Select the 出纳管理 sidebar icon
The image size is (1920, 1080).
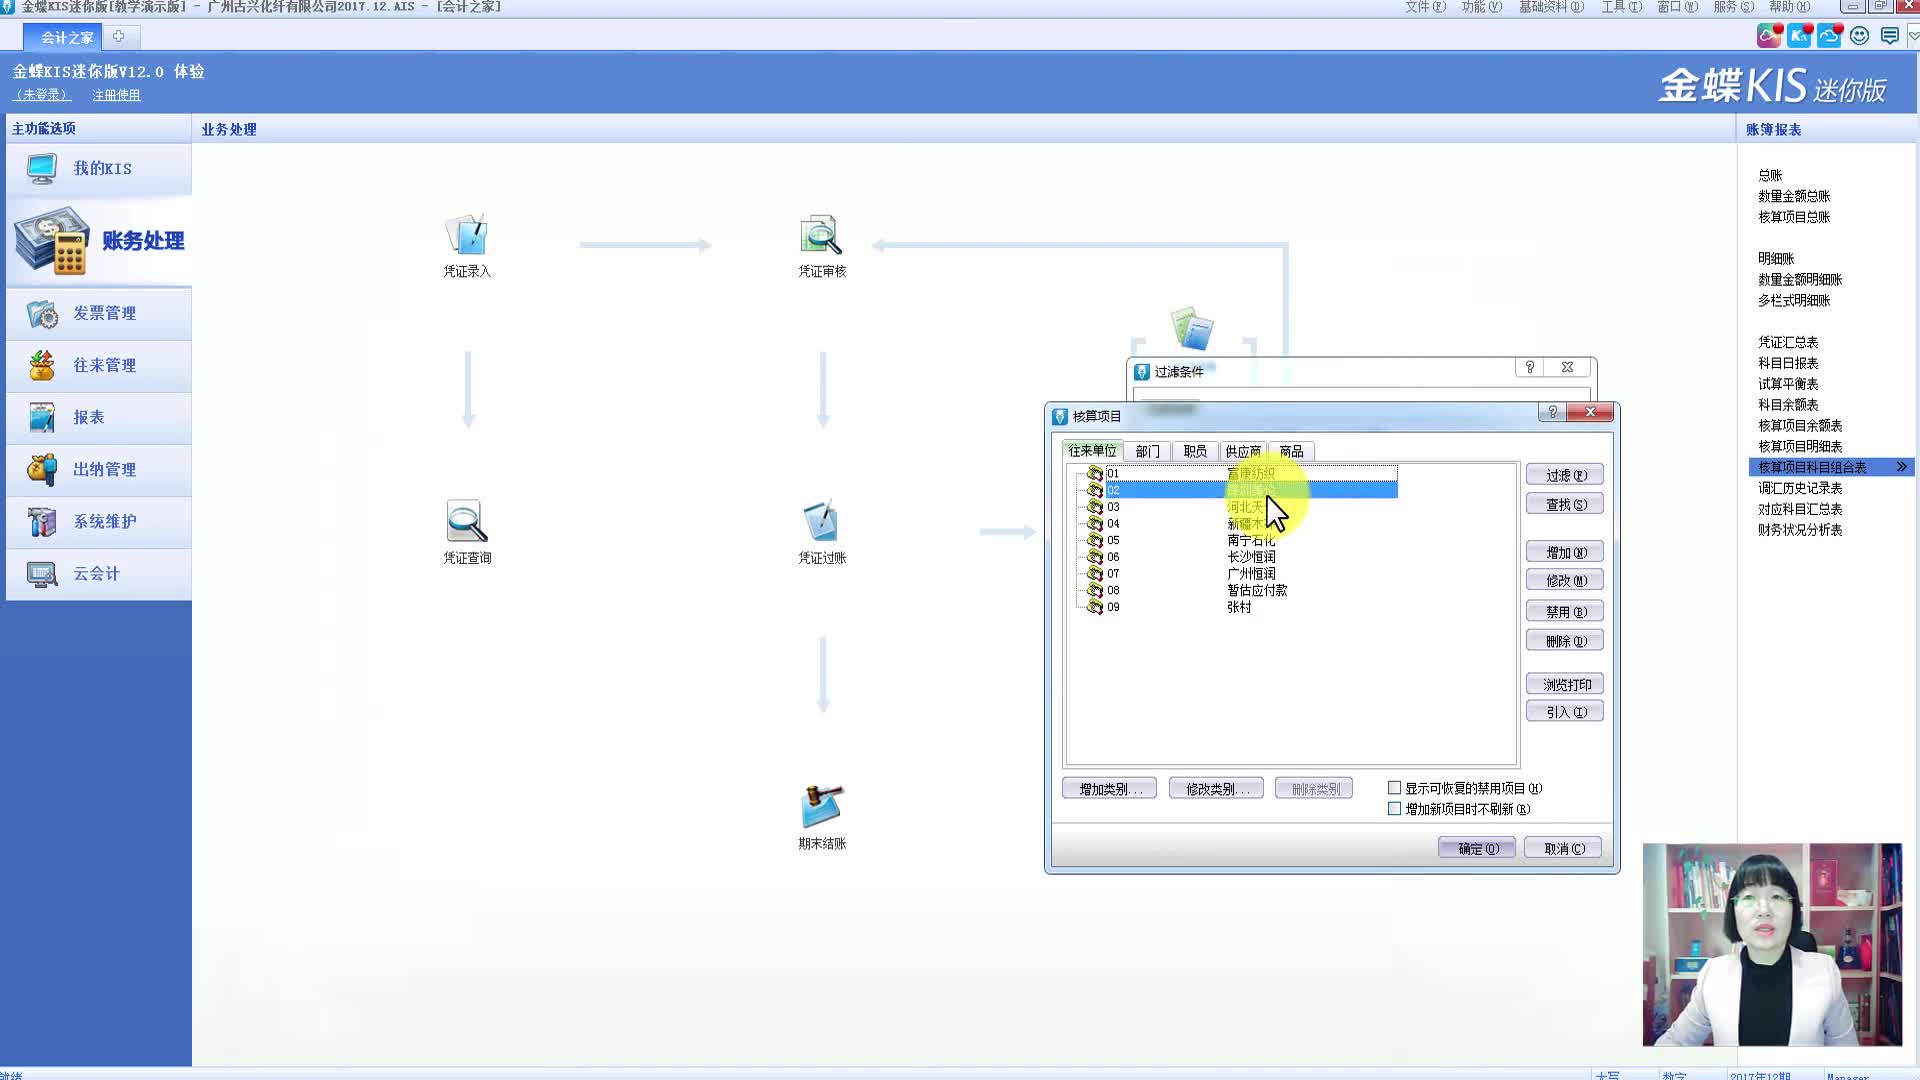tap(42, 469)
